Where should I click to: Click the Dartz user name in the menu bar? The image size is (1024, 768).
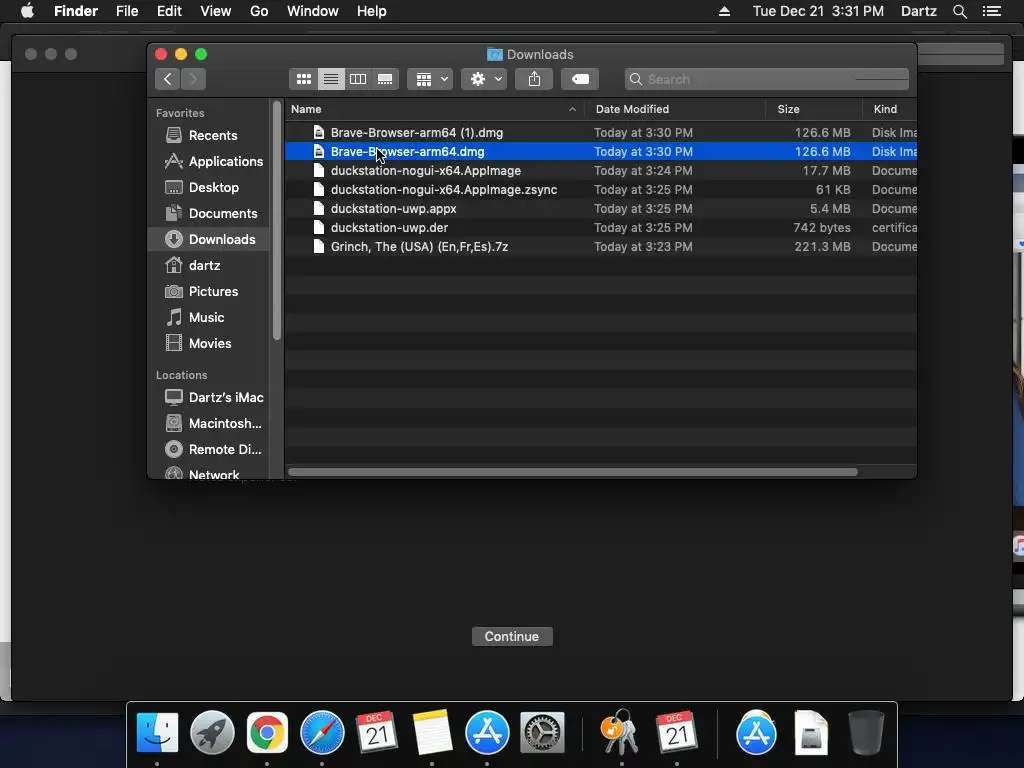(x=918, y=11)
